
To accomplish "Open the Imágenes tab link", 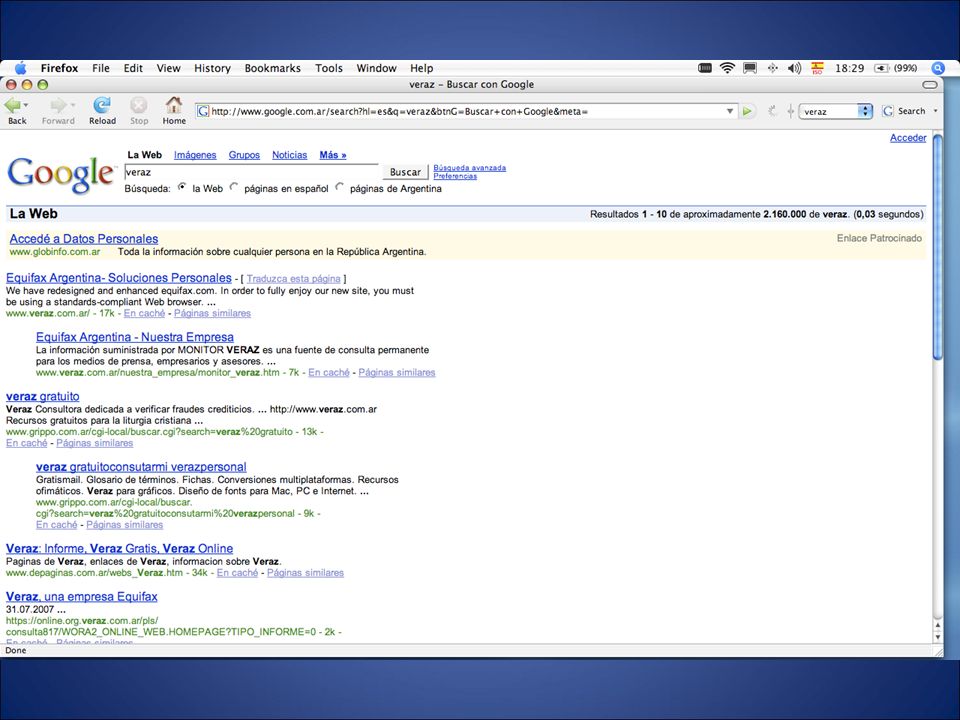I will 195,155.
